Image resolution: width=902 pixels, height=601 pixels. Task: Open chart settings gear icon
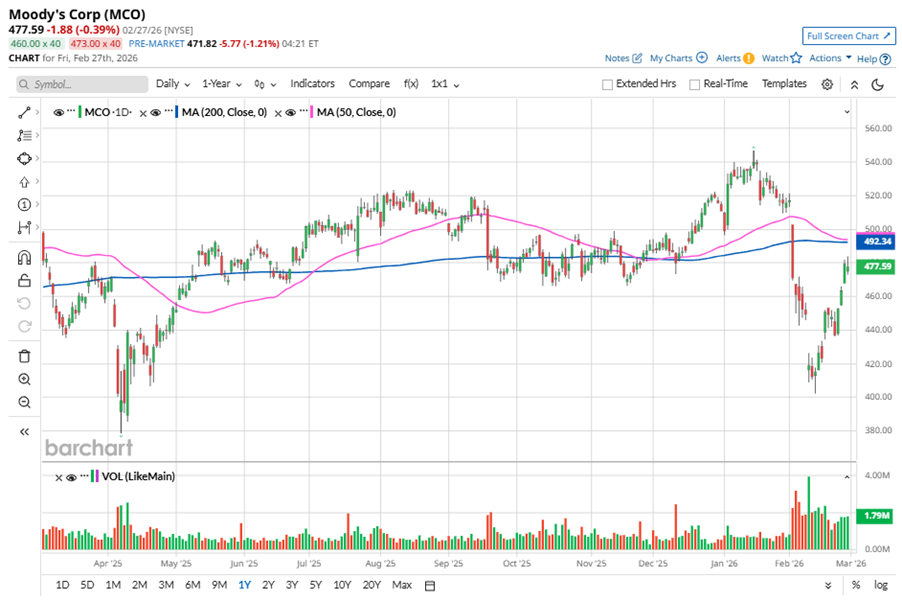[x=827, y=84]
